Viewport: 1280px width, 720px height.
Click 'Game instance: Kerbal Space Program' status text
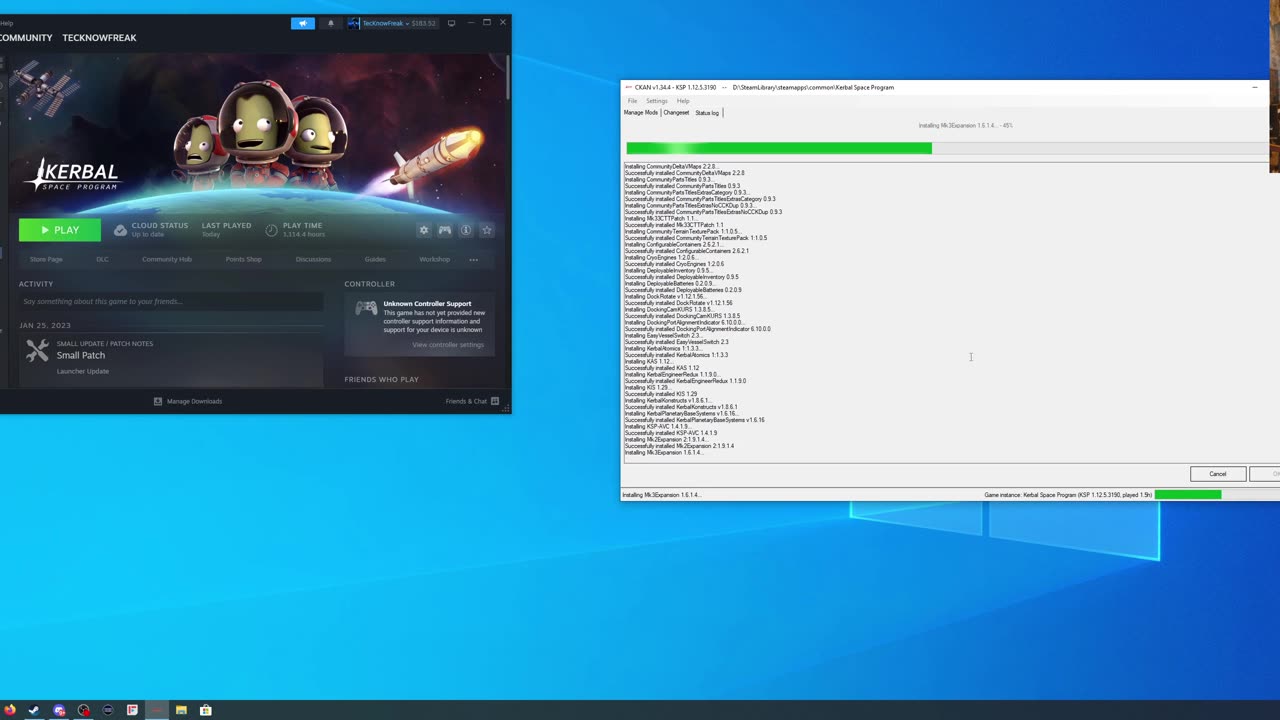click(1068, 495)
